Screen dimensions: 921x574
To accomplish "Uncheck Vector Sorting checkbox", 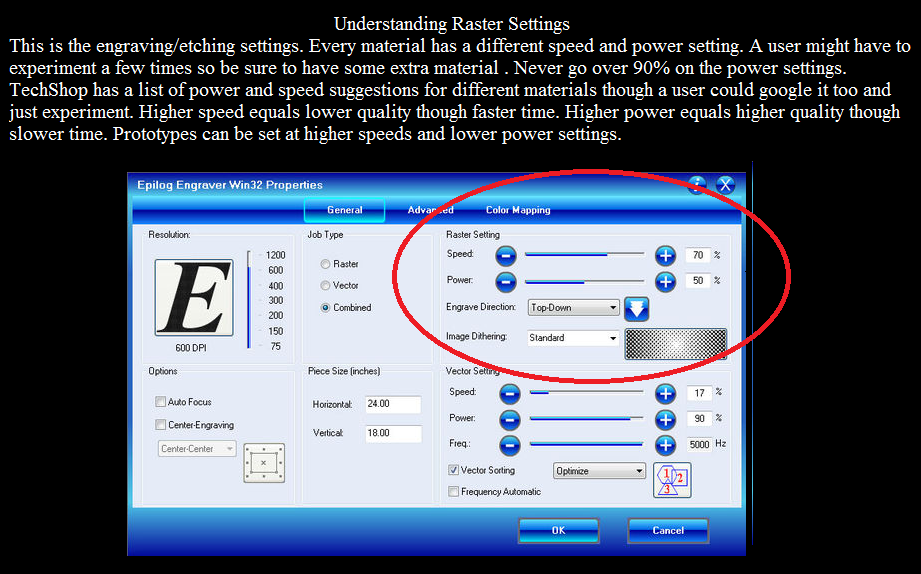I will pyautogui.click(x=453, y=470).
